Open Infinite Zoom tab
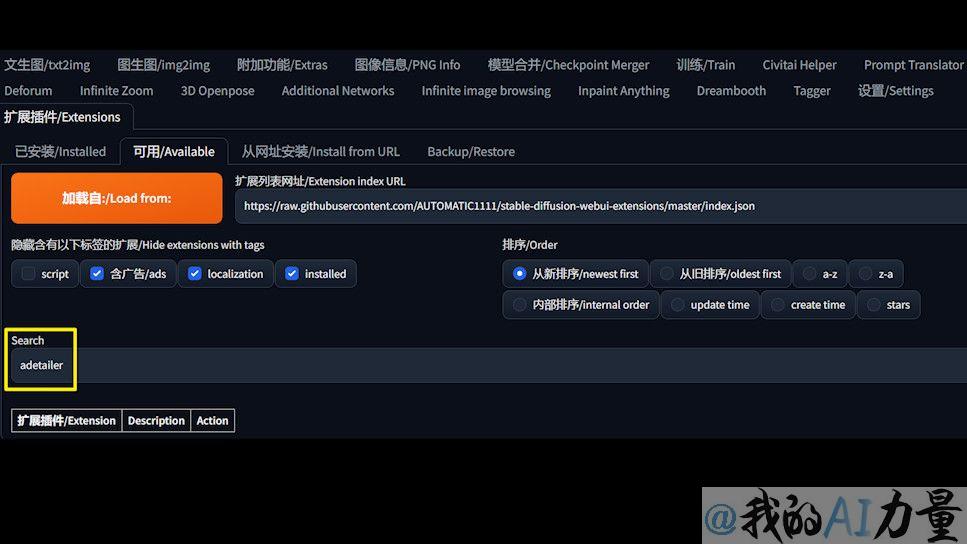Viewport: 967px width, 544px height. tap(117, 91)
